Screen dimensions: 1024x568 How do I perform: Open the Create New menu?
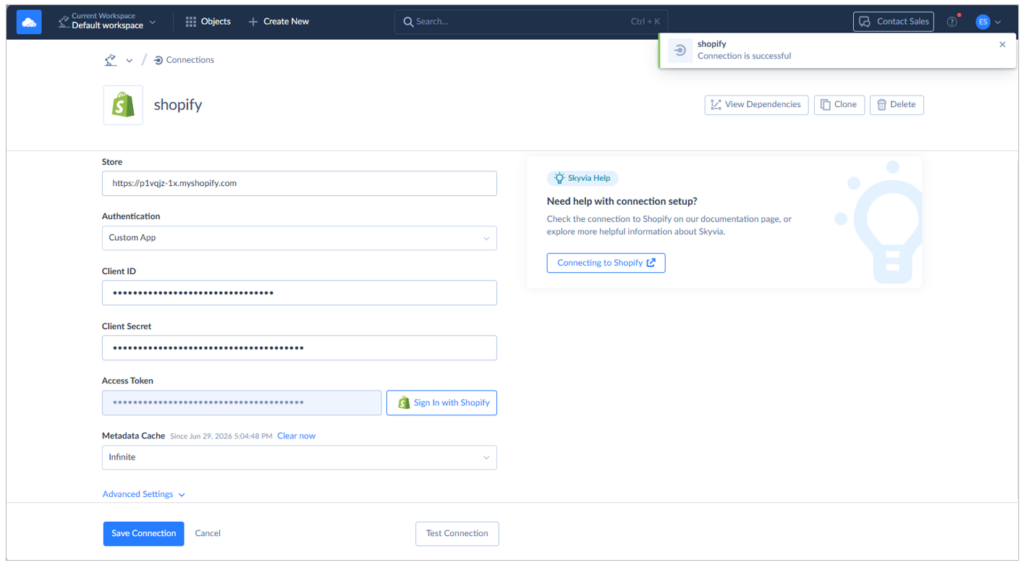tap(279, 22)
